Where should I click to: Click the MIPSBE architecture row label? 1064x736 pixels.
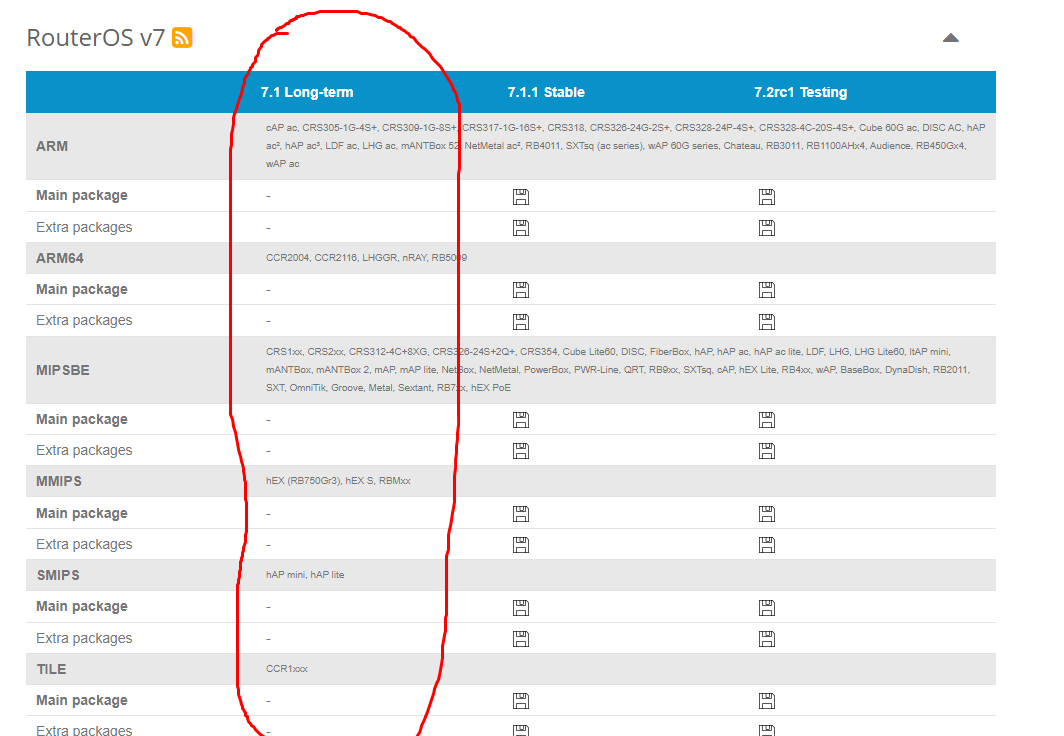coord(62,370)
